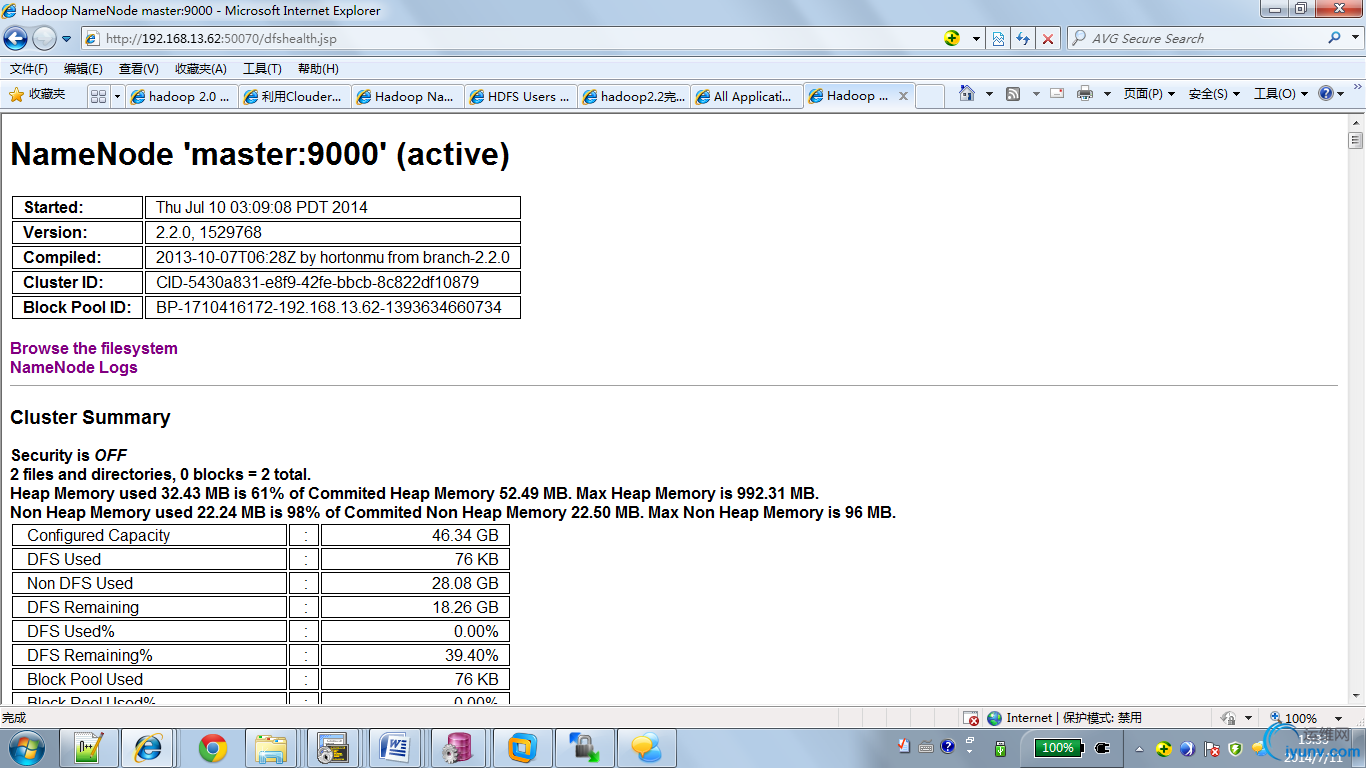
Task: Open Internet Explorer from the taskbar
Action: [148, 748]
